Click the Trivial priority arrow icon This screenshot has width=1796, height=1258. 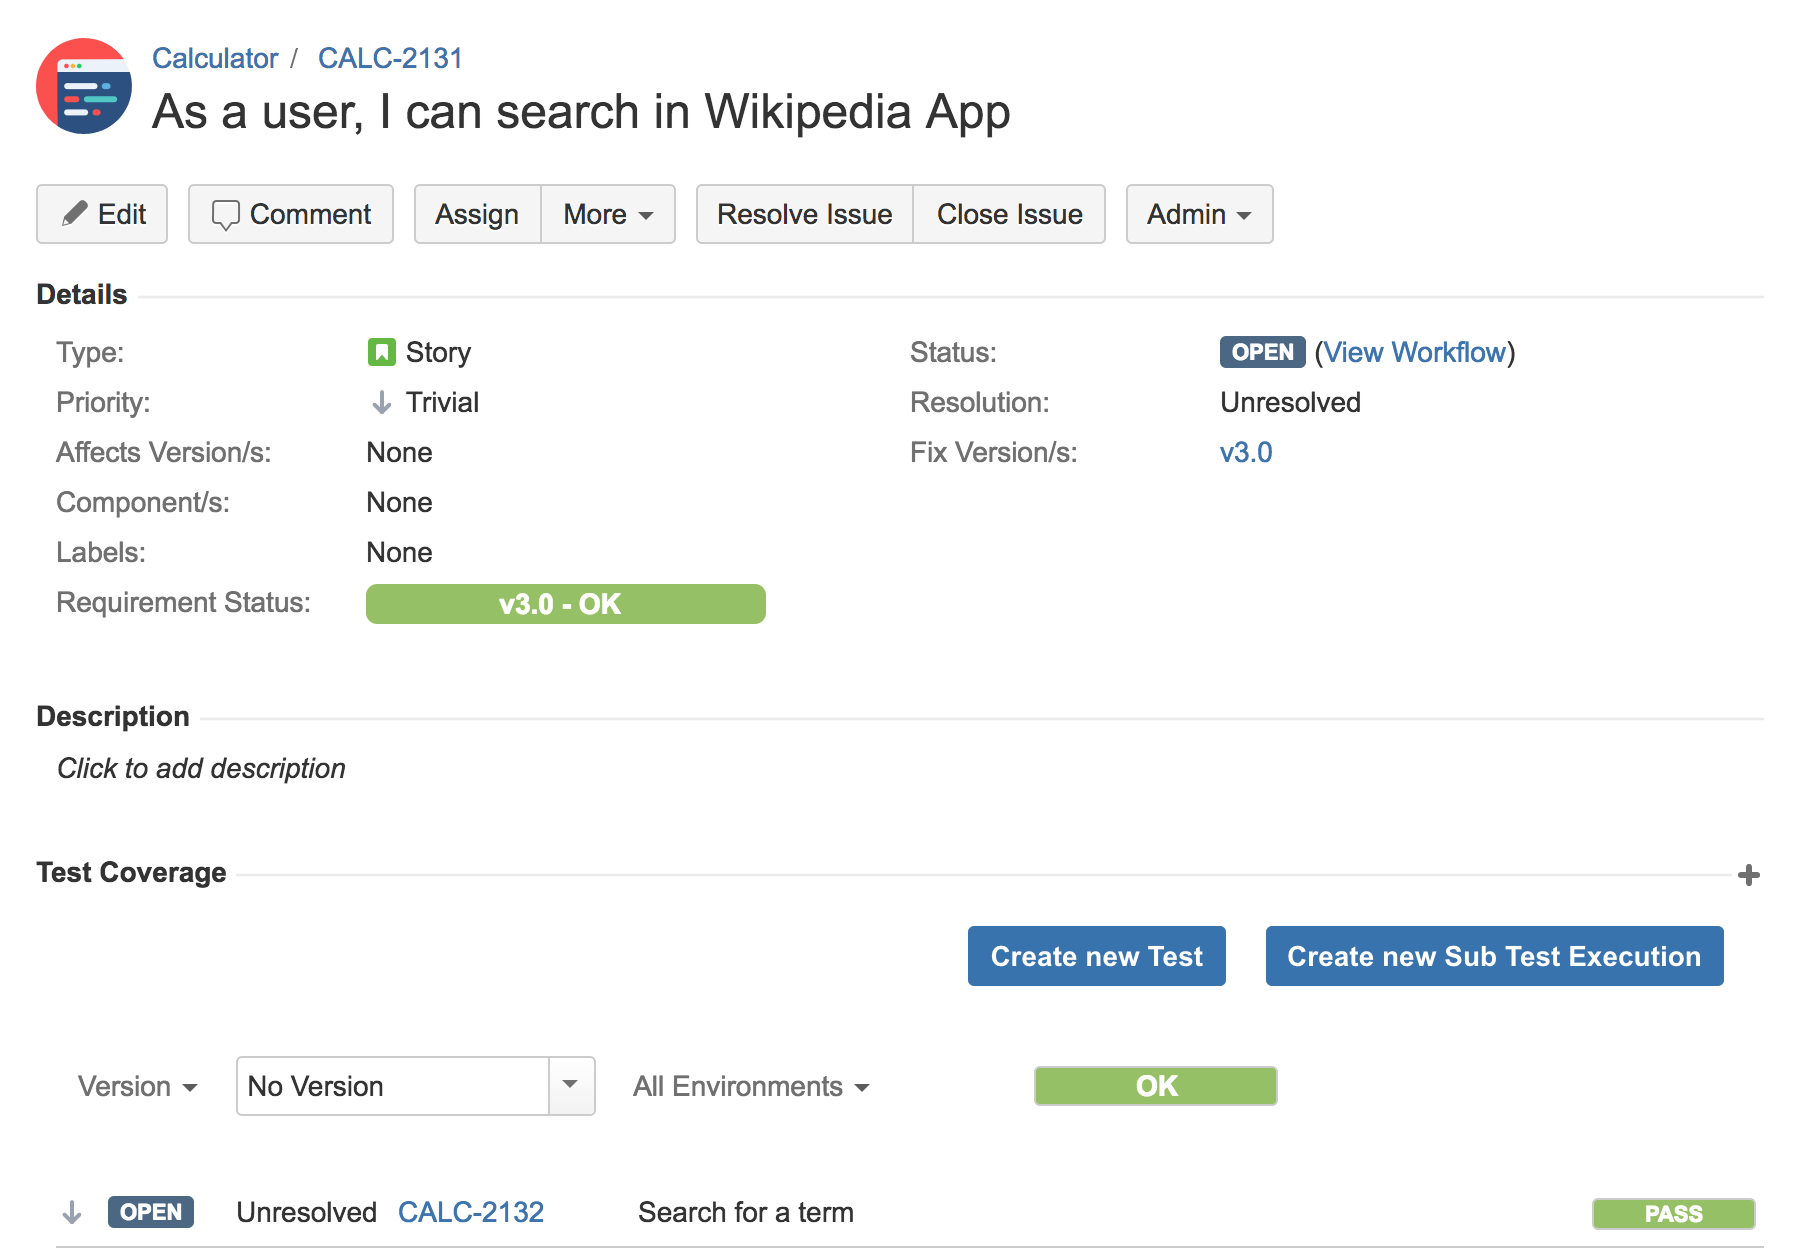381,402
